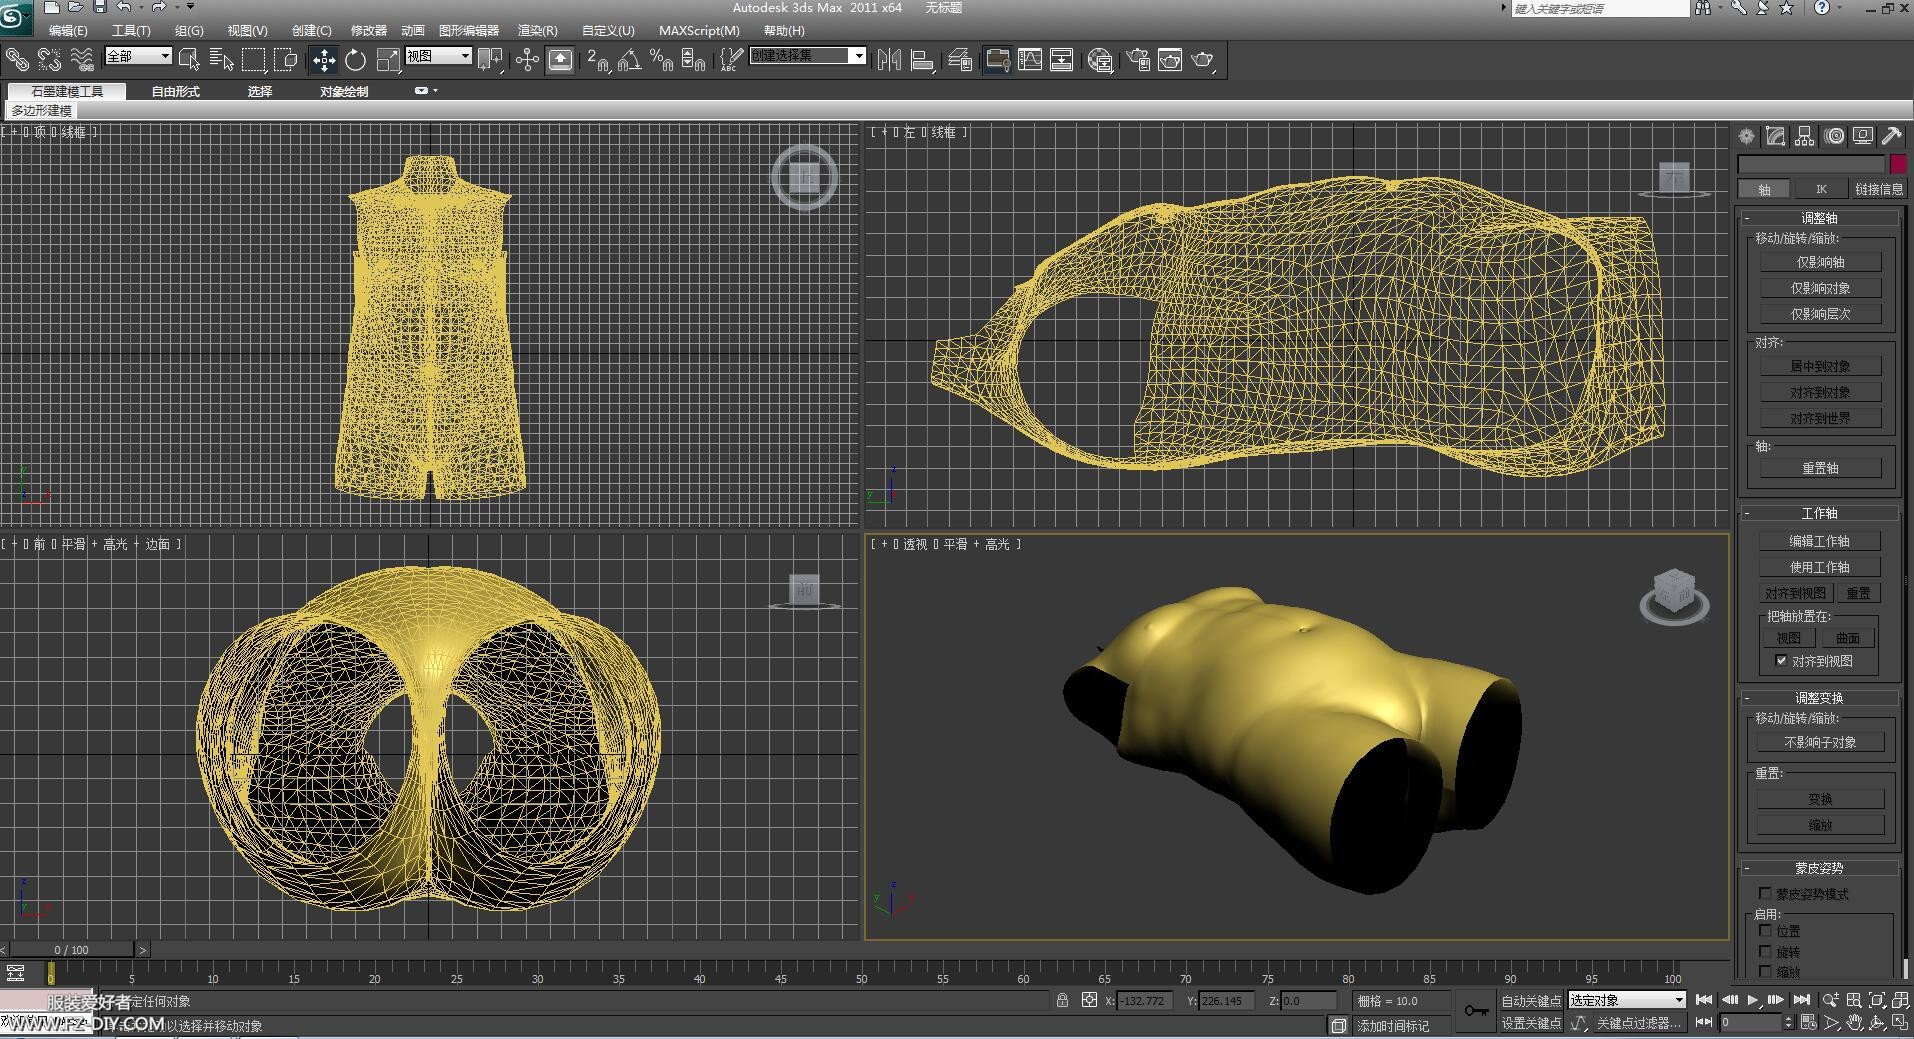Activate the Select Object tool
Image resolution: width=1914 pixels, height=1039 pixels.
188,60
